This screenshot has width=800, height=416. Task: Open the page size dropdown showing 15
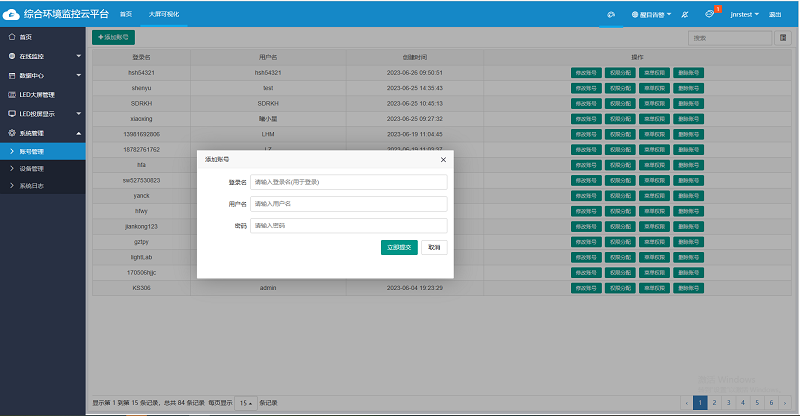(244, 403)
